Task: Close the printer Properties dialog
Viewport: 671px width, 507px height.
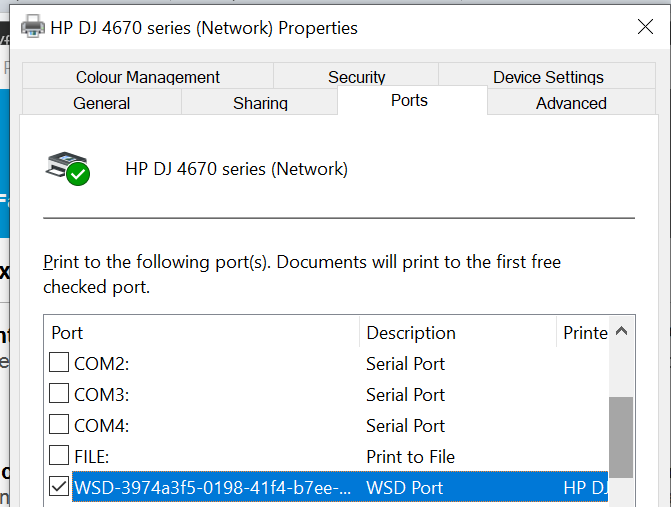Action: [x=645, y=27]
